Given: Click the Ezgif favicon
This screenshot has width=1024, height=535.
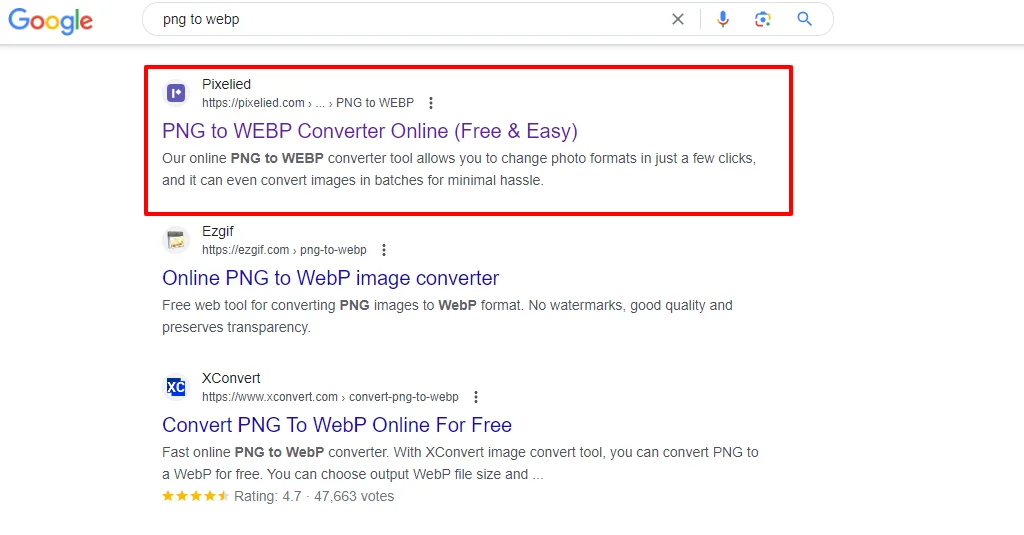Looking at the screenshot, I should [176, 240].
